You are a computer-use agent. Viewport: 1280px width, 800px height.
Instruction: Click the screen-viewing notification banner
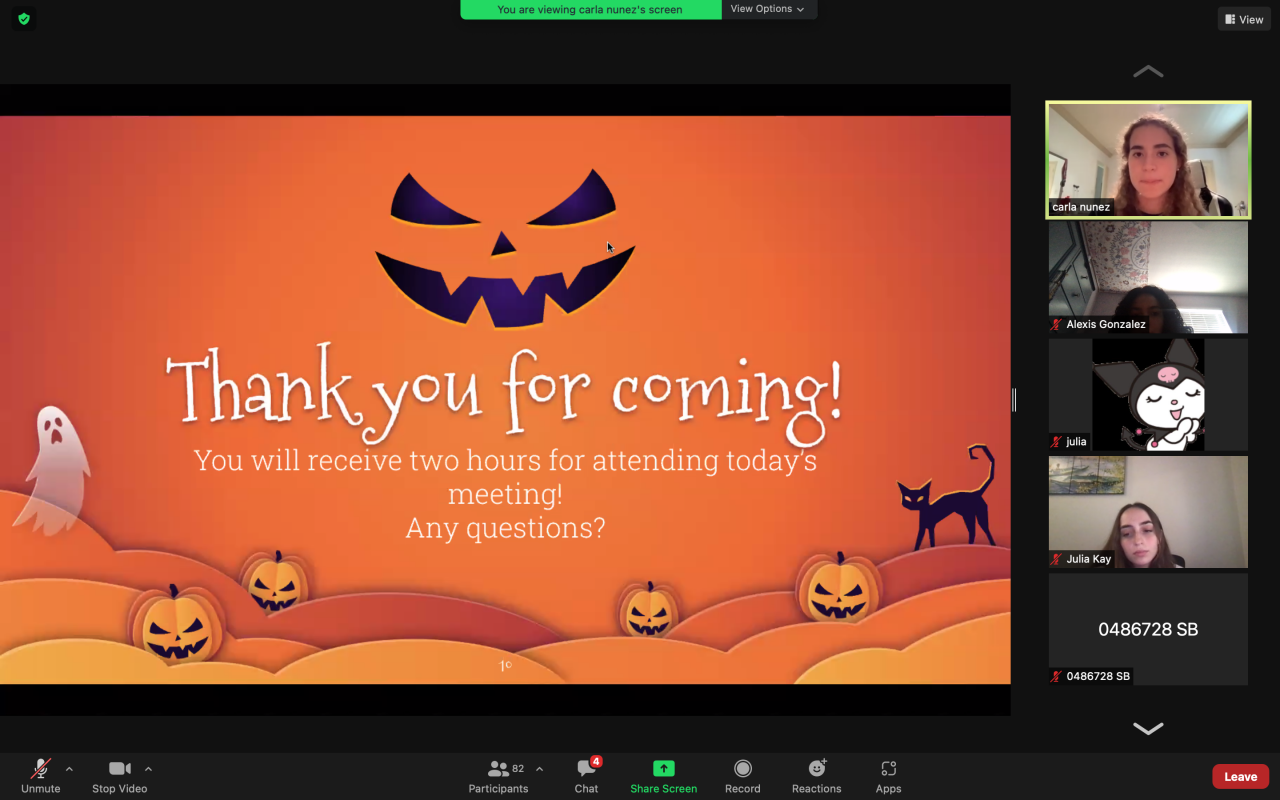(590, 9)
